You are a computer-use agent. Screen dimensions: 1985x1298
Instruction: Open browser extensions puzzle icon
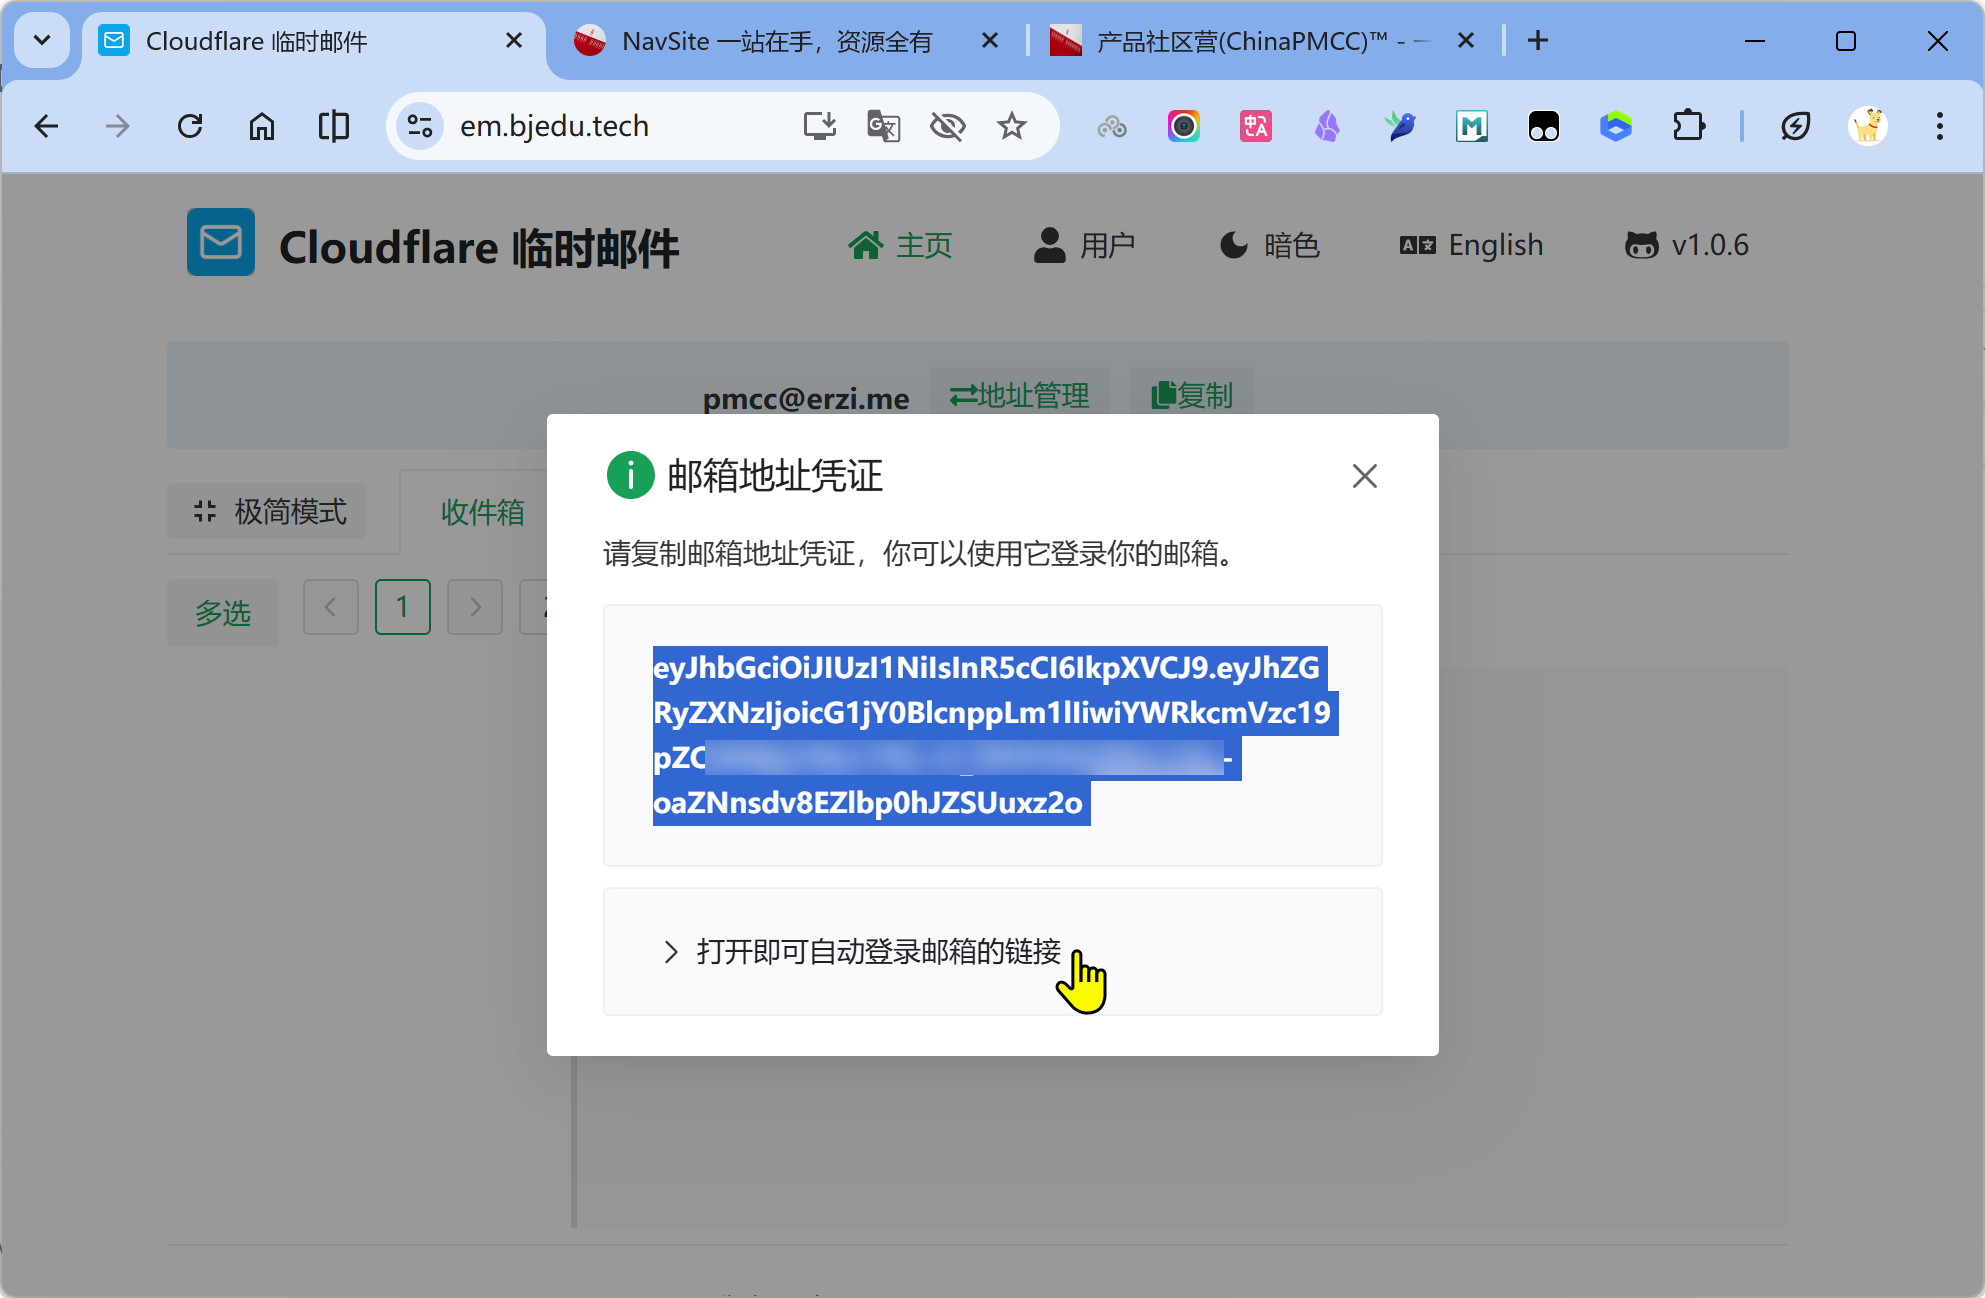[x=1688, y=126]
